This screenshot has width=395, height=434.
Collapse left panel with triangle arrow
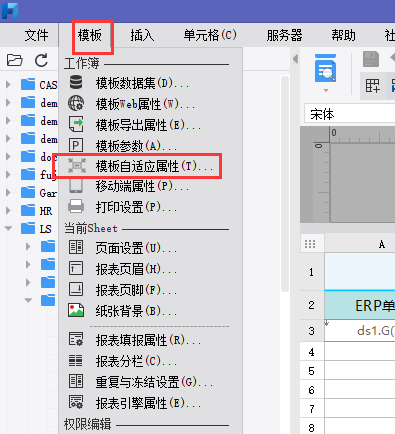(x=295, y=59)
